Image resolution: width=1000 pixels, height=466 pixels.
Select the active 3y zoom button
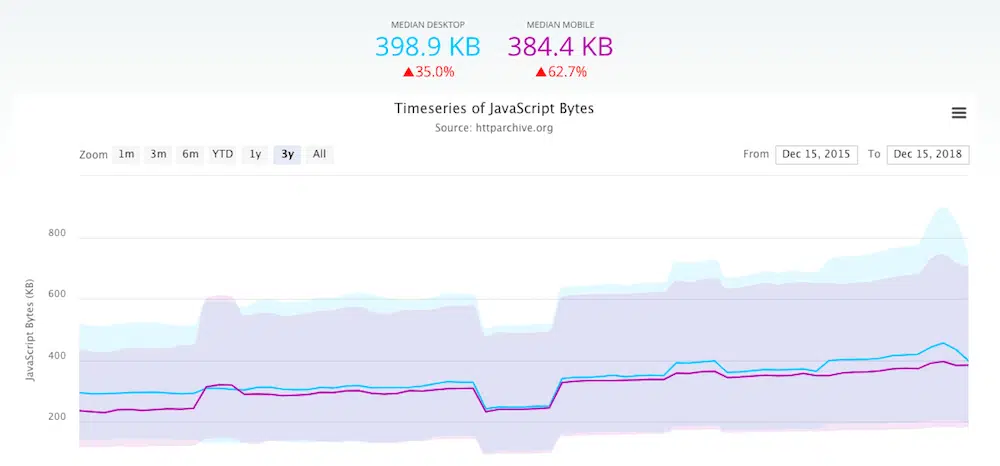287,154
